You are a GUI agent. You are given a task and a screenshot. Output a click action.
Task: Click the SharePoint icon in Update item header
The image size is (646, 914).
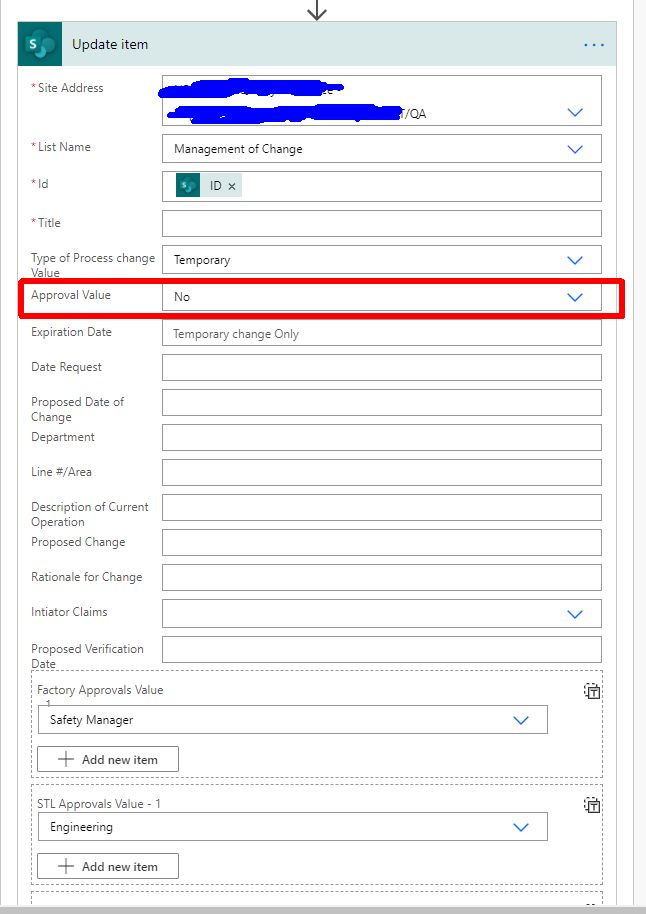coord(40,44)
